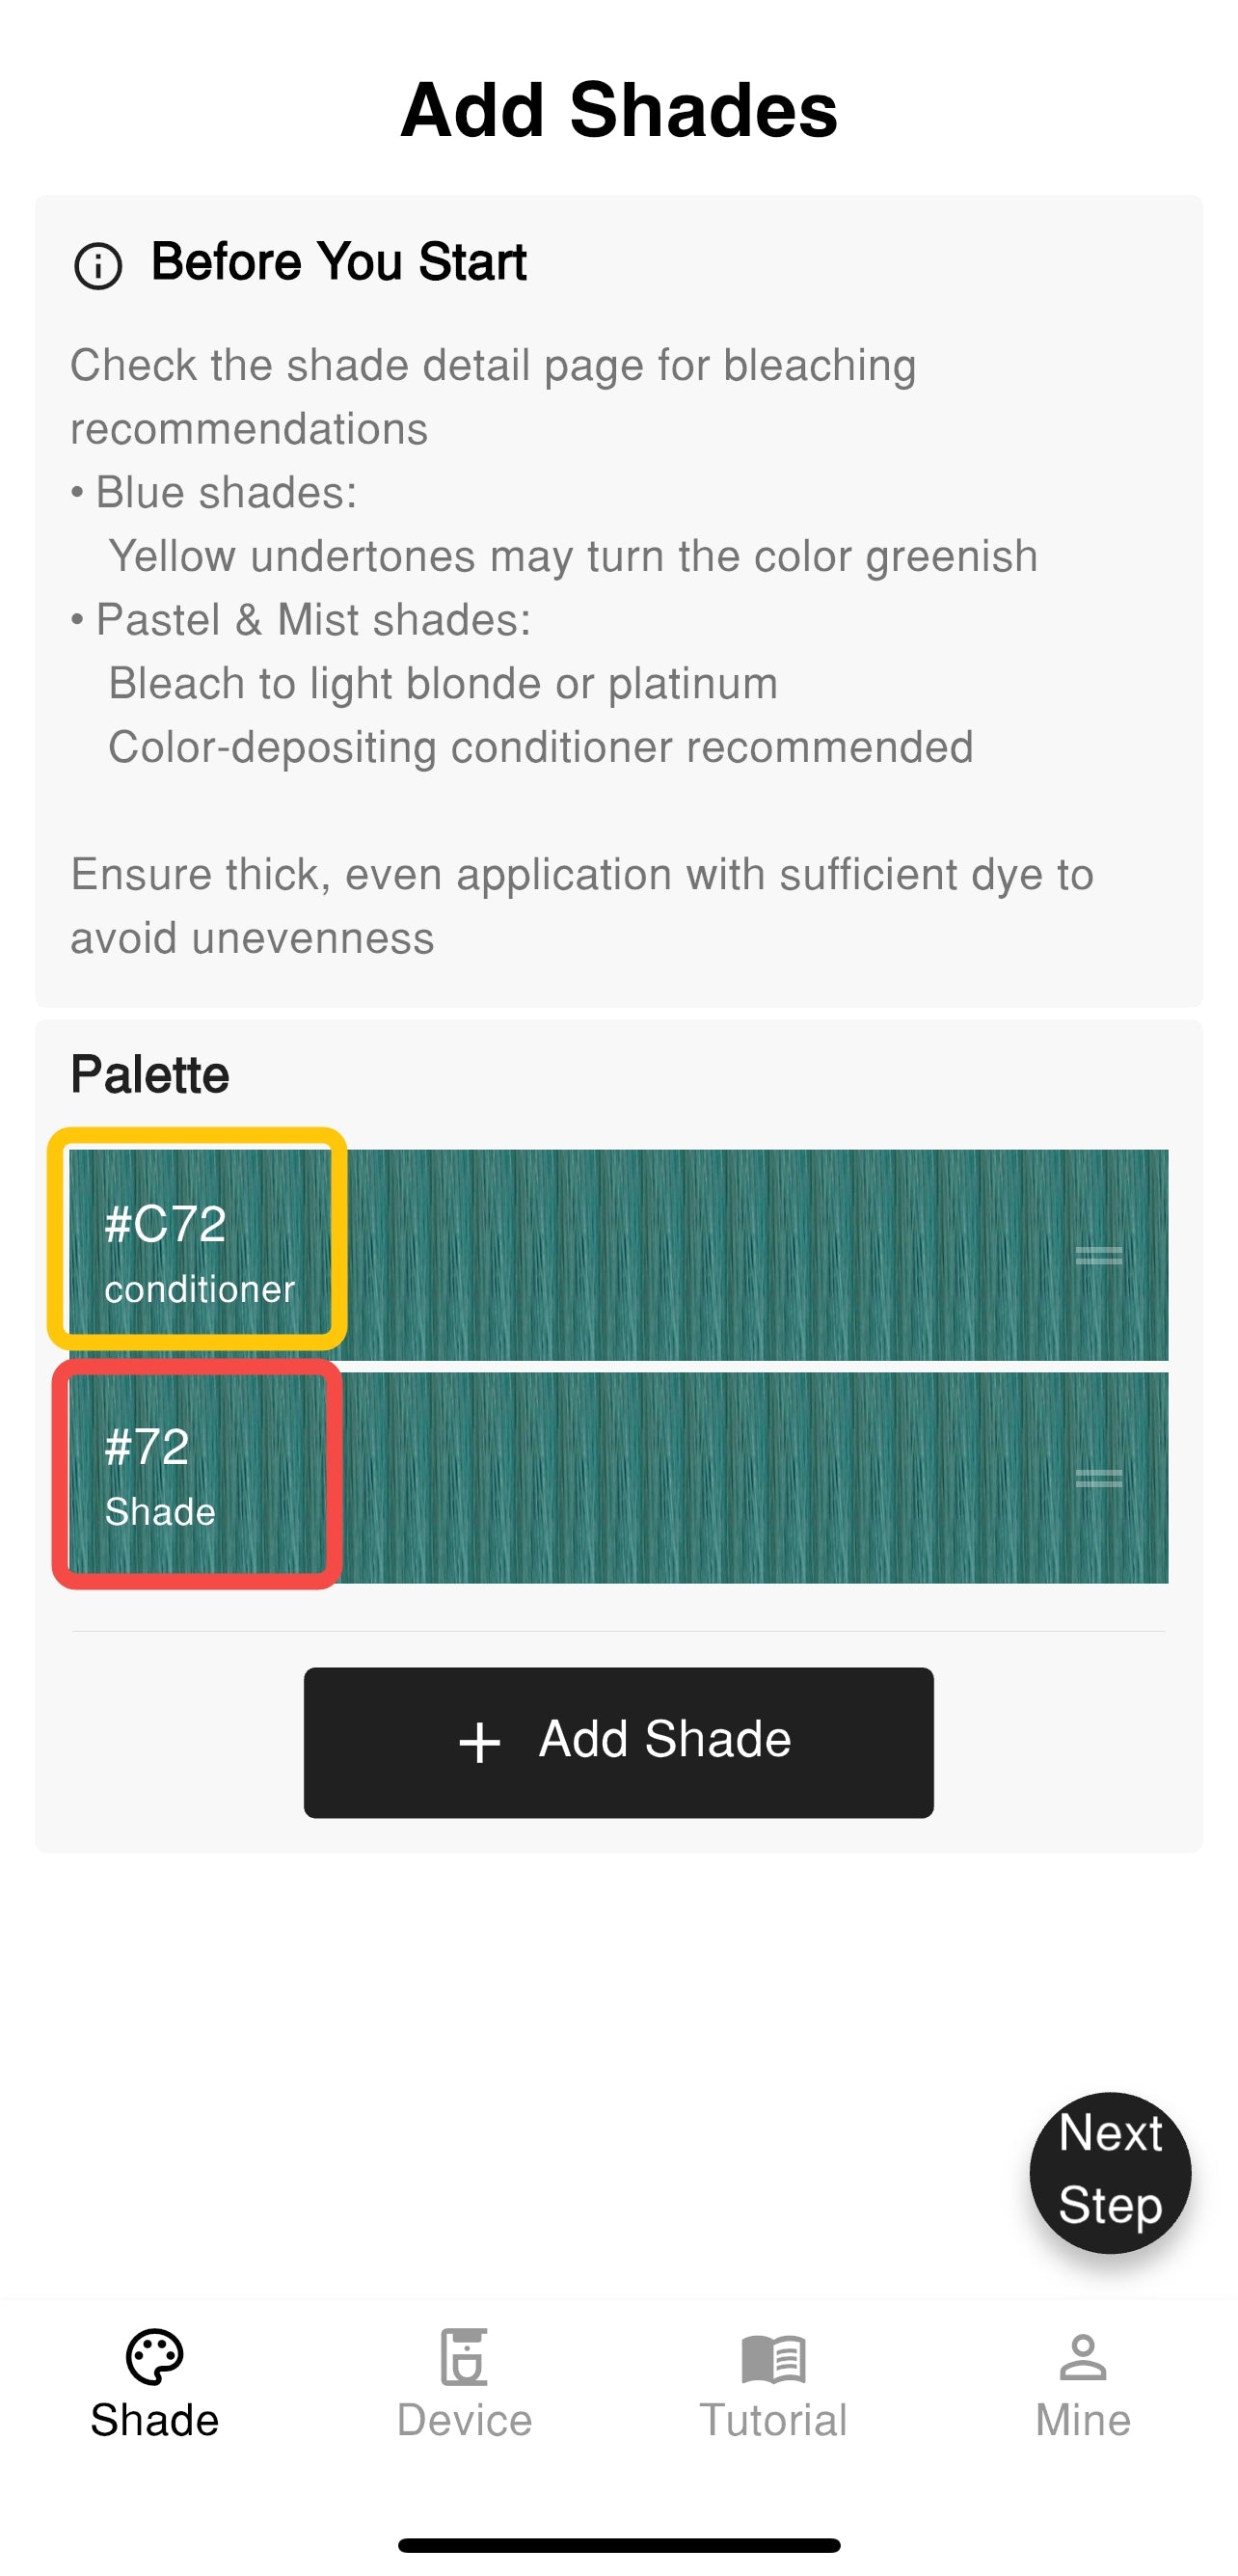Grab the reorder handle on #C72 row
1238x2576 pixels.
tap(1098, 1255)
